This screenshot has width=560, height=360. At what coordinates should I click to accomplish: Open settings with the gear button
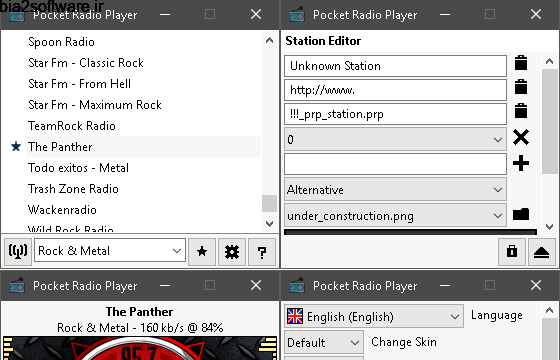[232, 252]
